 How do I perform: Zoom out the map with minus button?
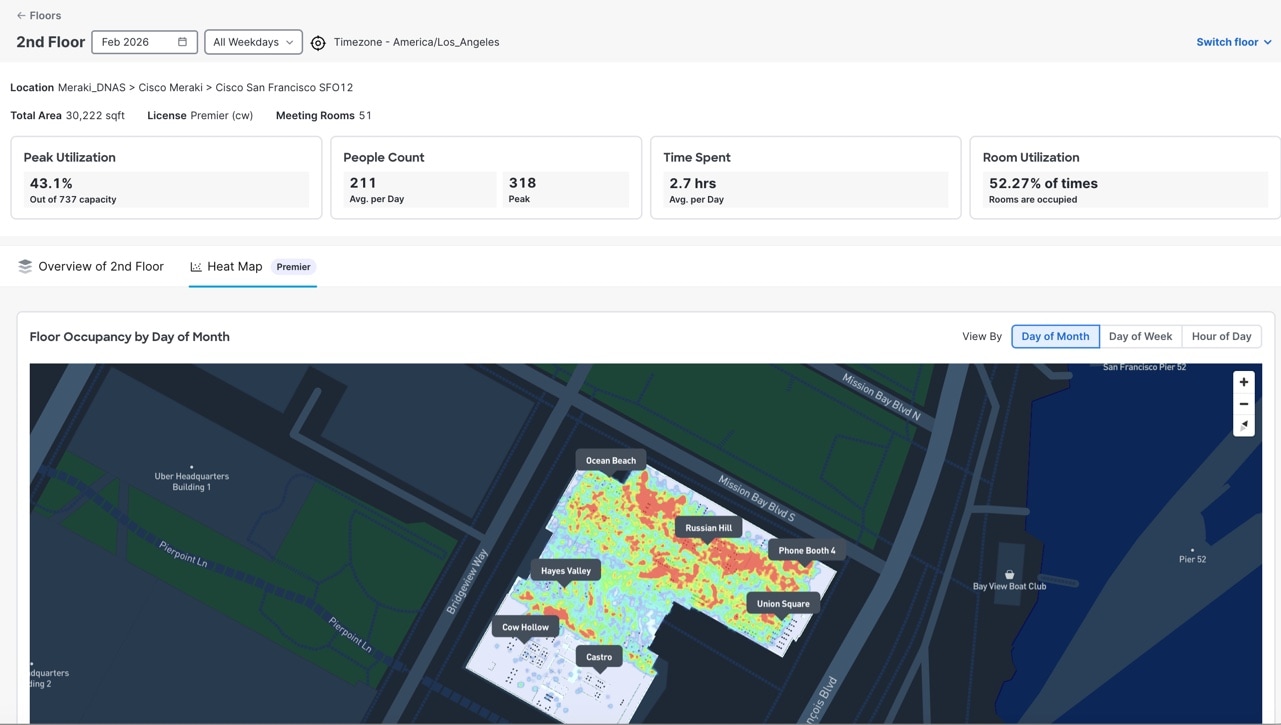click(x=1244, y=404)
